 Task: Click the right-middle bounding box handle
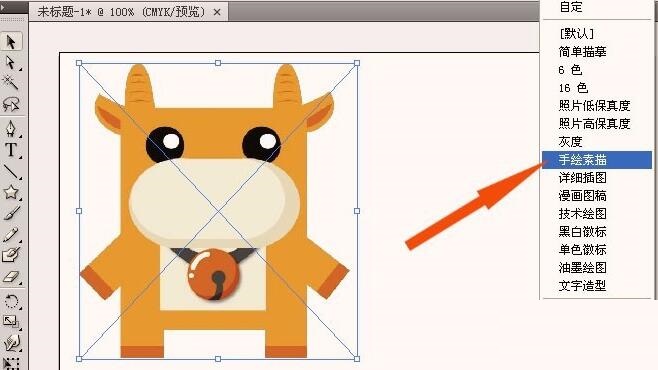click(357, 211)
